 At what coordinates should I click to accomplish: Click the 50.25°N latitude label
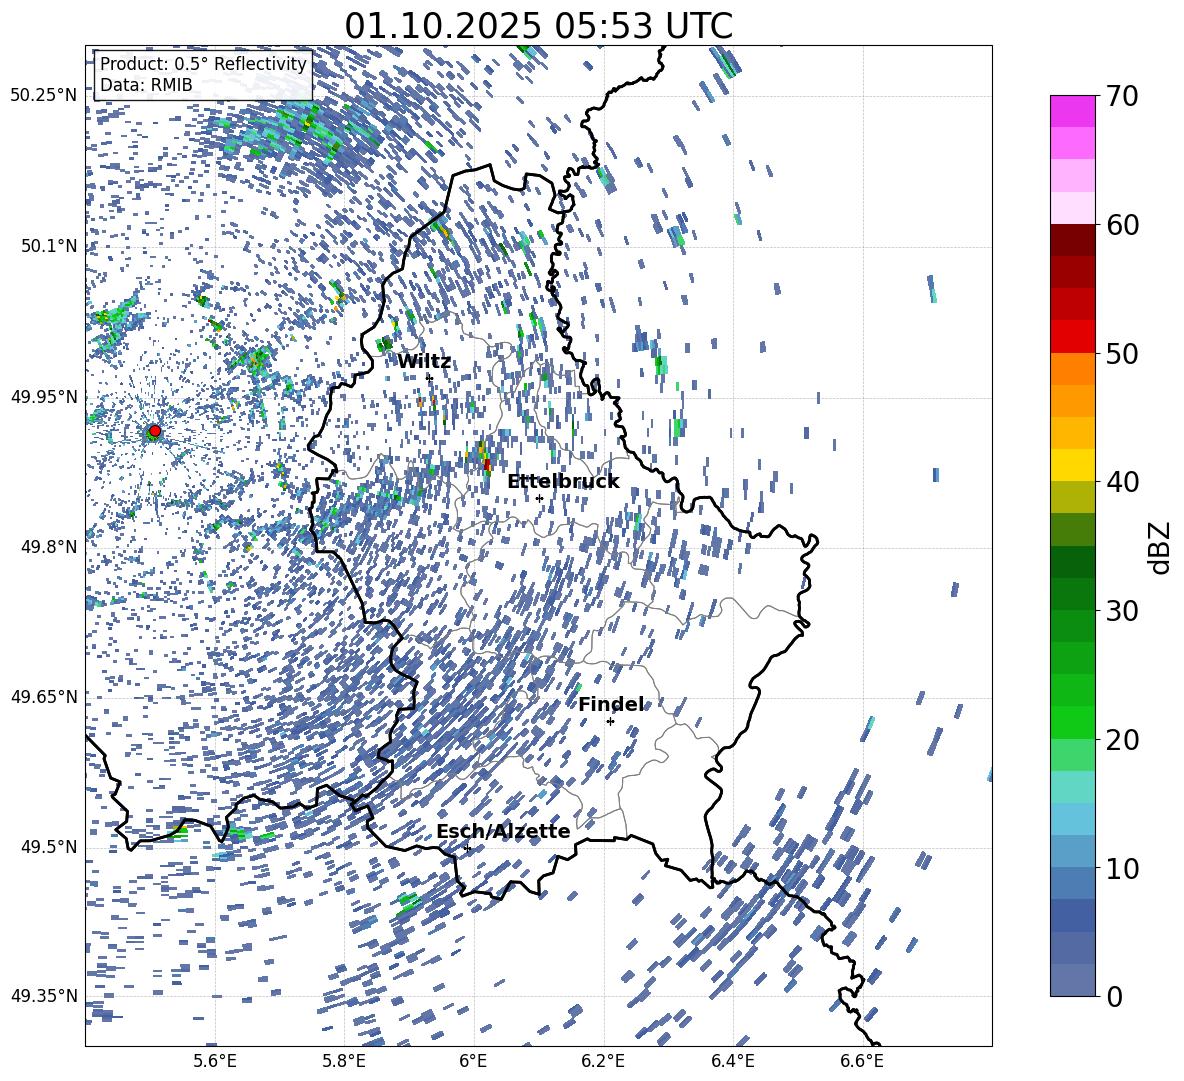pos(44,96)
